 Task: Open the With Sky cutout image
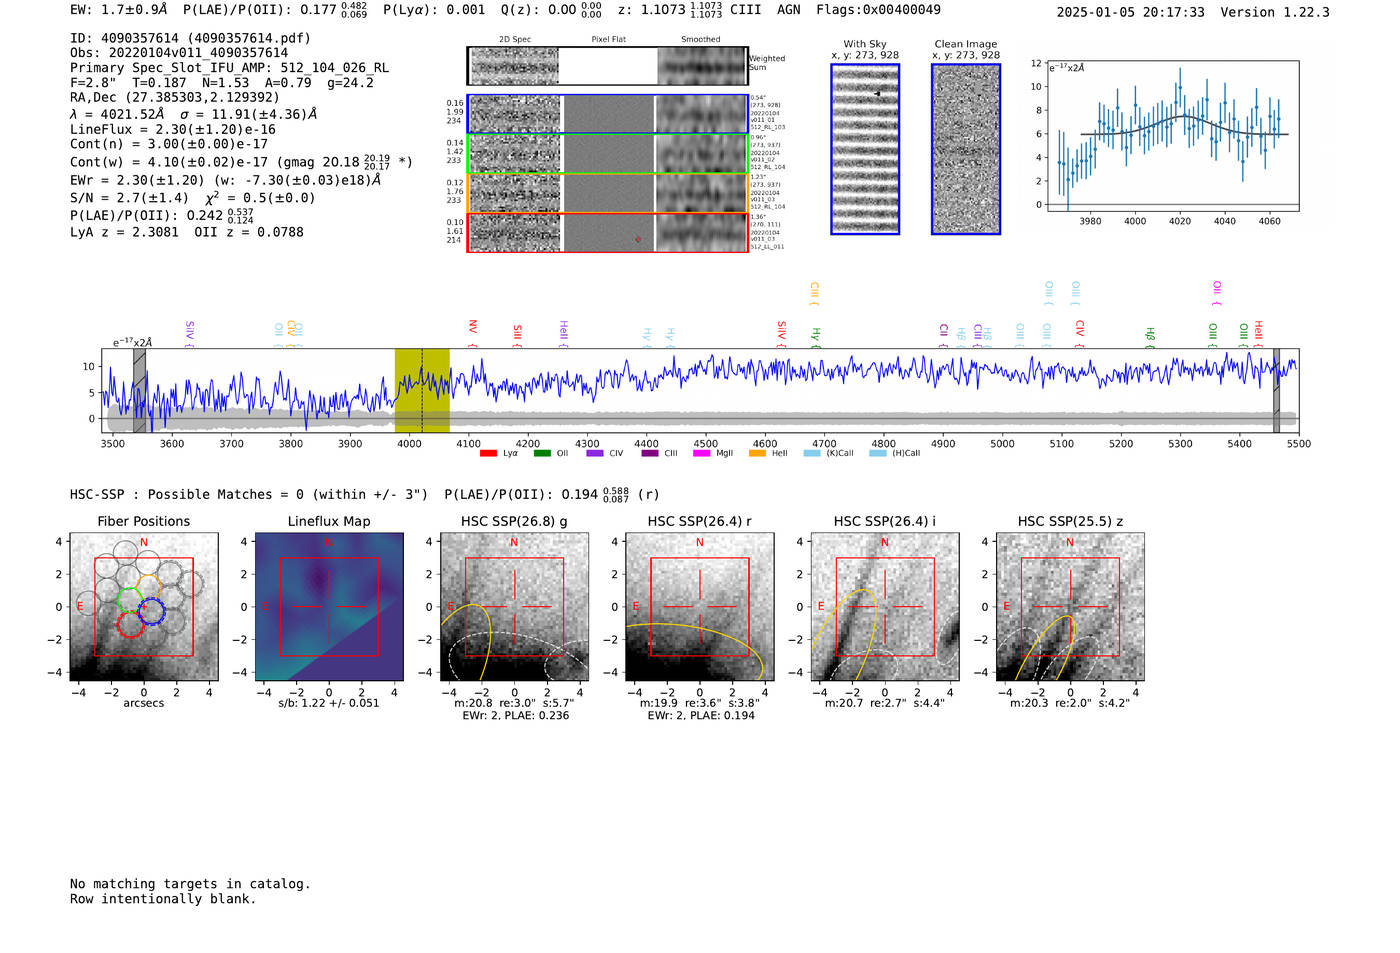pos(865,149)
